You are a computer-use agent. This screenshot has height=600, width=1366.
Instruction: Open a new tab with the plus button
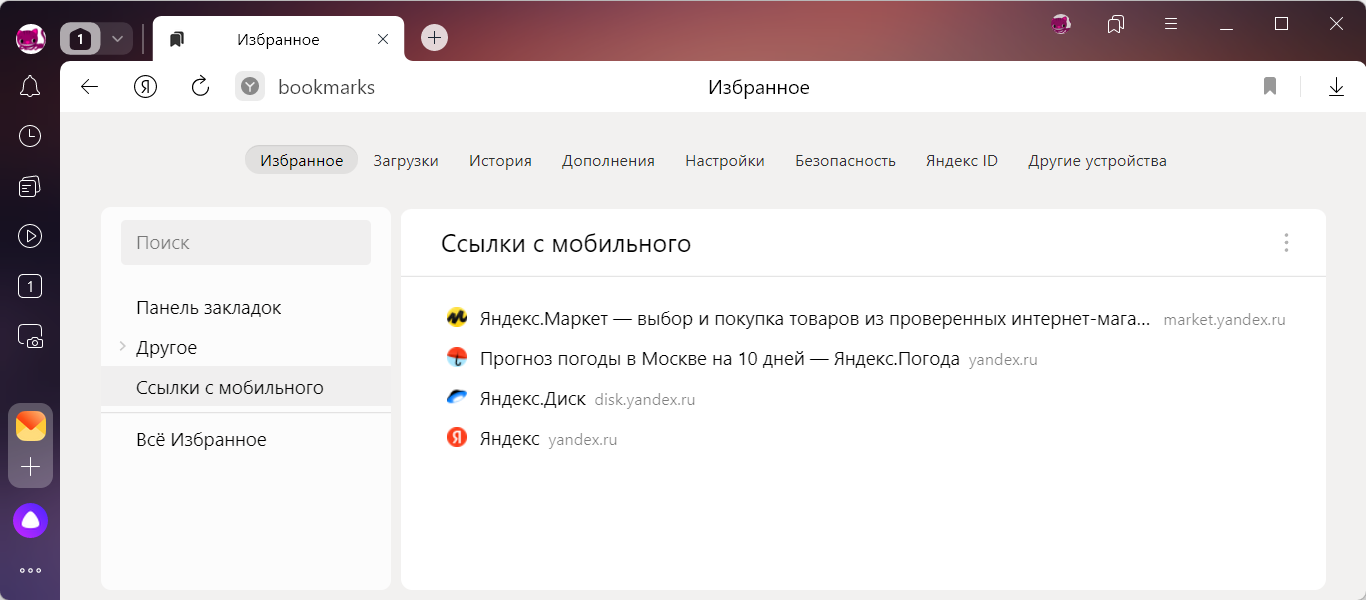click(x=434, y=38)
